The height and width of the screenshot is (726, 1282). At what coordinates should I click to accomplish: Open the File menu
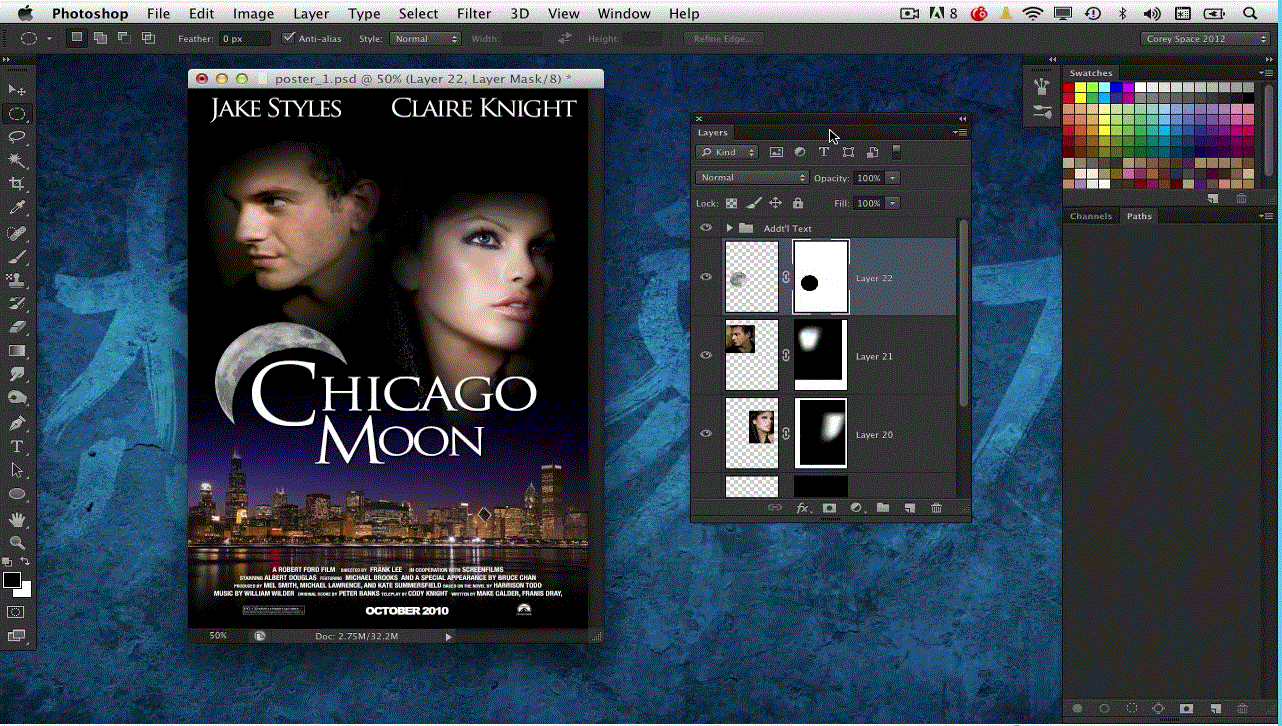pyautogui.click(x=158, y=13)
